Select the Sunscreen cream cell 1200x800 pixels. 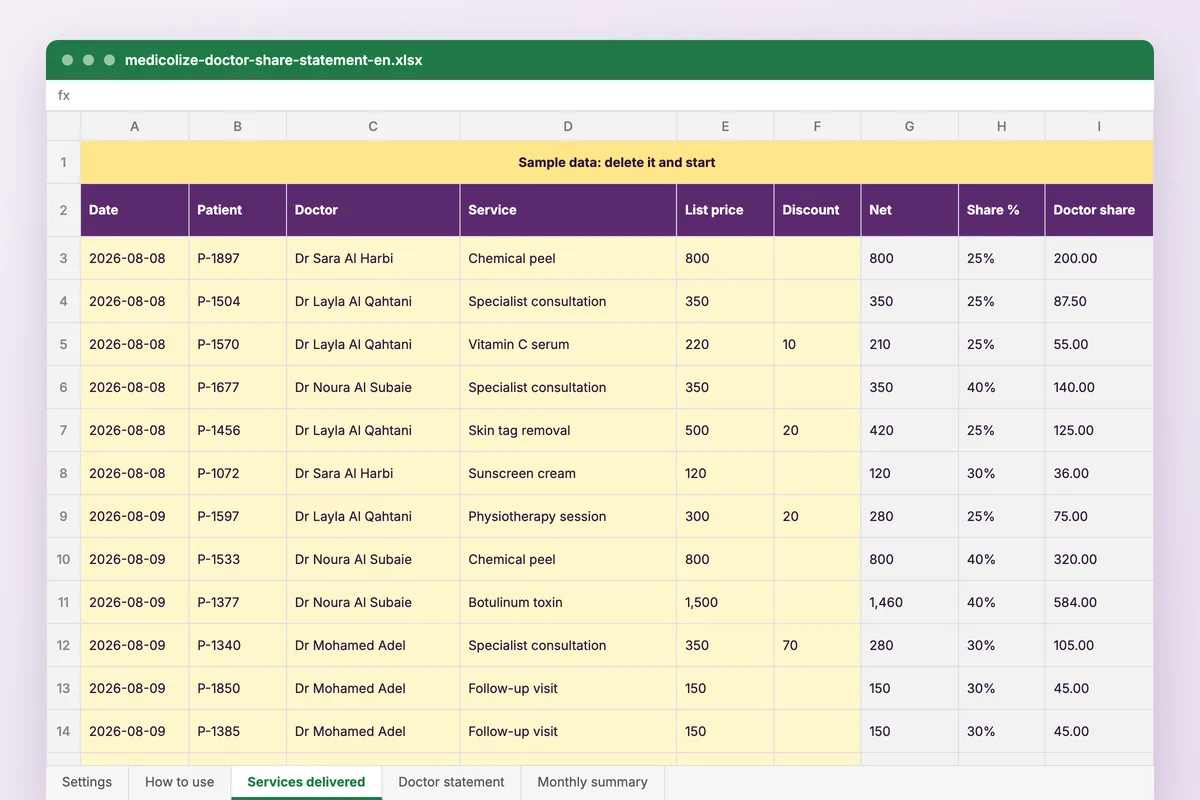[x=568, y=473]
